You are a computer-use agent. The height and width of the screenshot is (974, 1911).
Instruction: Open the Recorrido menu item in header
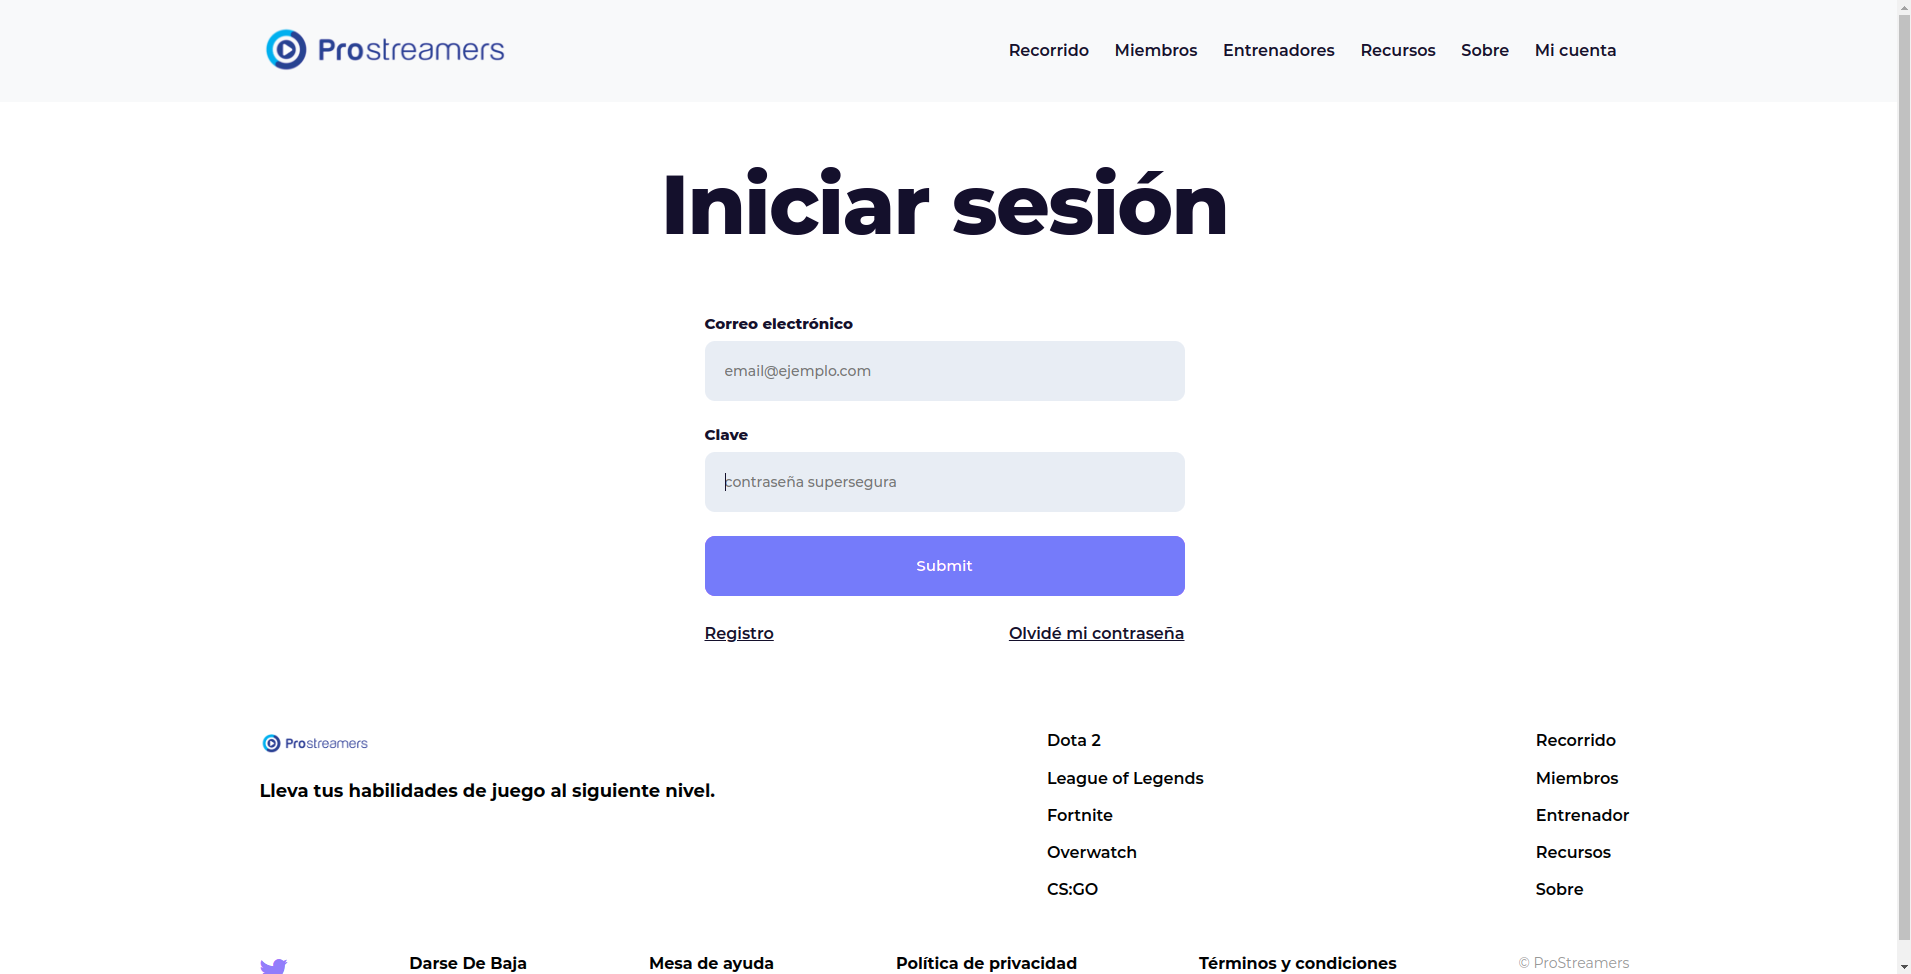pos(1048,50)
